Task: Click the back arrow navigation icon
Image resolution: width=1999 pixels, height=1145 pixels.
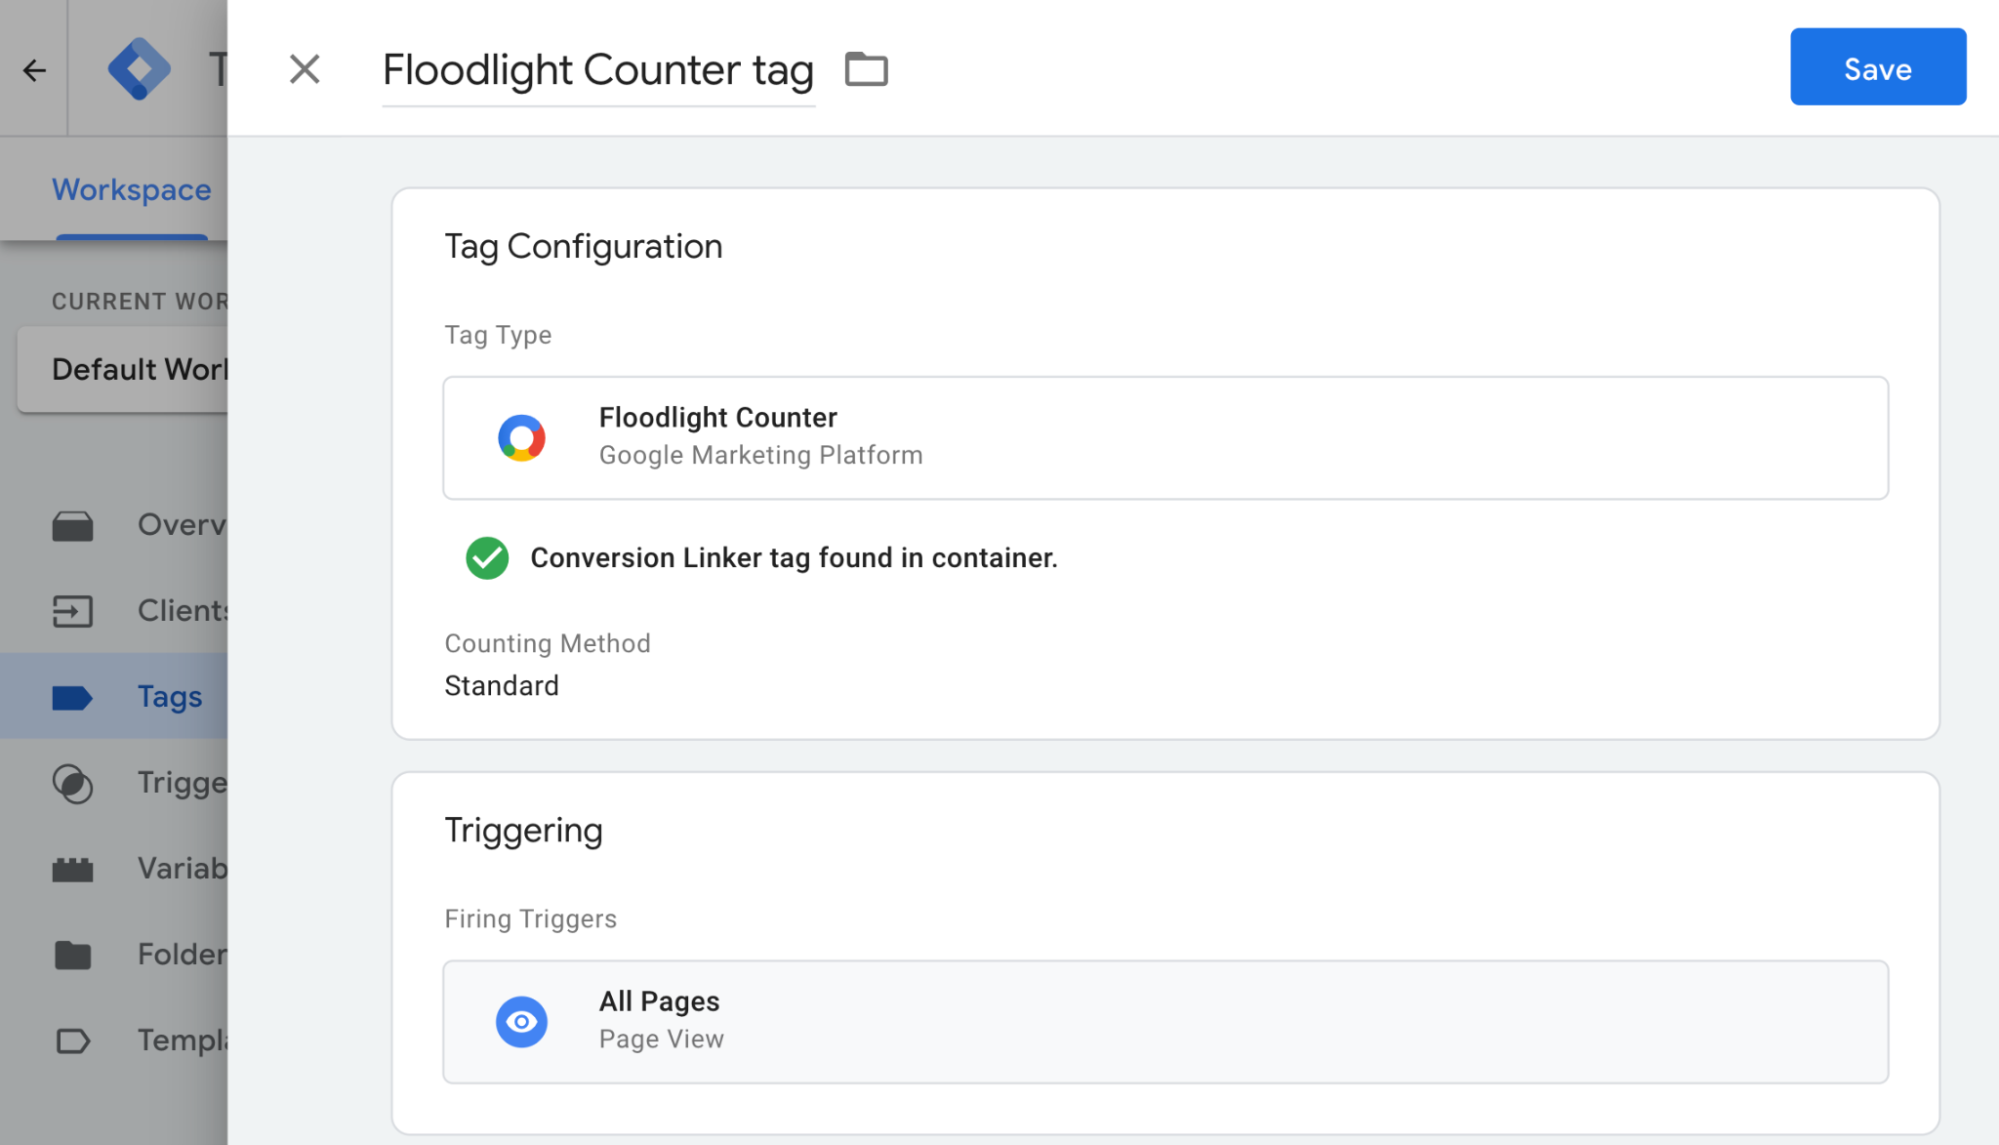Action: click(x=34, y=67)
